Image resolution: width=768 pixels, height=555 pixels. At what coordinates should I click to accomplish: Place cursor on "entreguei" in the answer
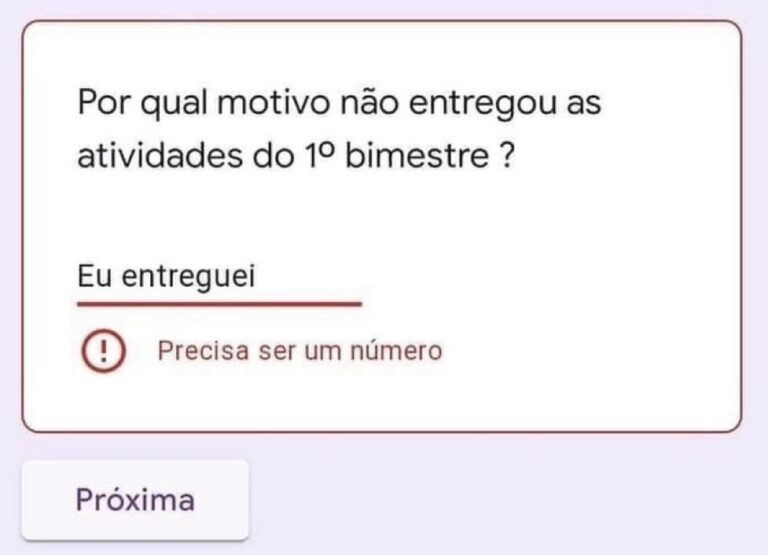coord(189,276)
